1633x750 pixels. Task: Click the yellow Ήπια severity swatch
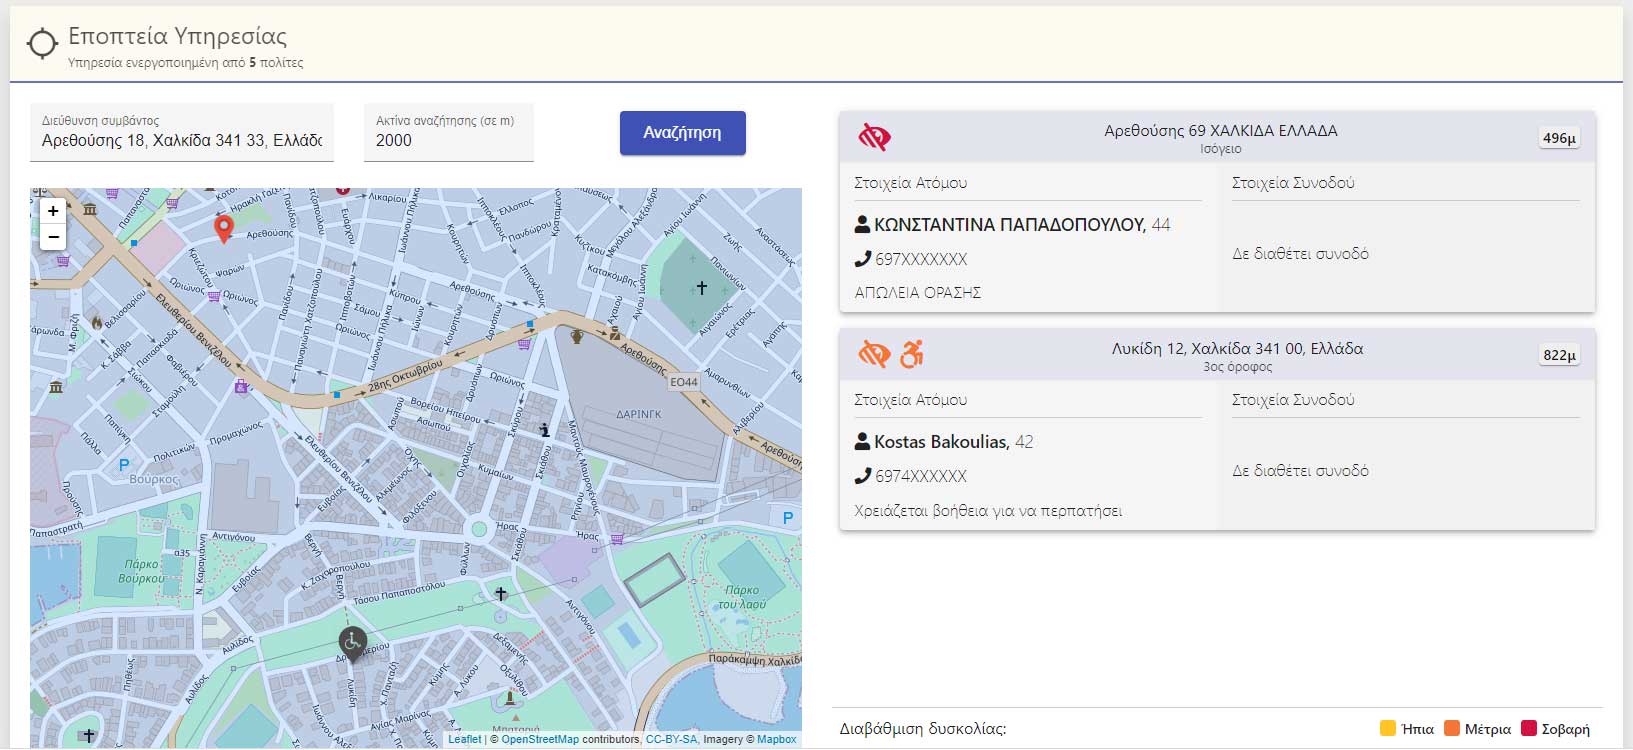coord(1388,728)
